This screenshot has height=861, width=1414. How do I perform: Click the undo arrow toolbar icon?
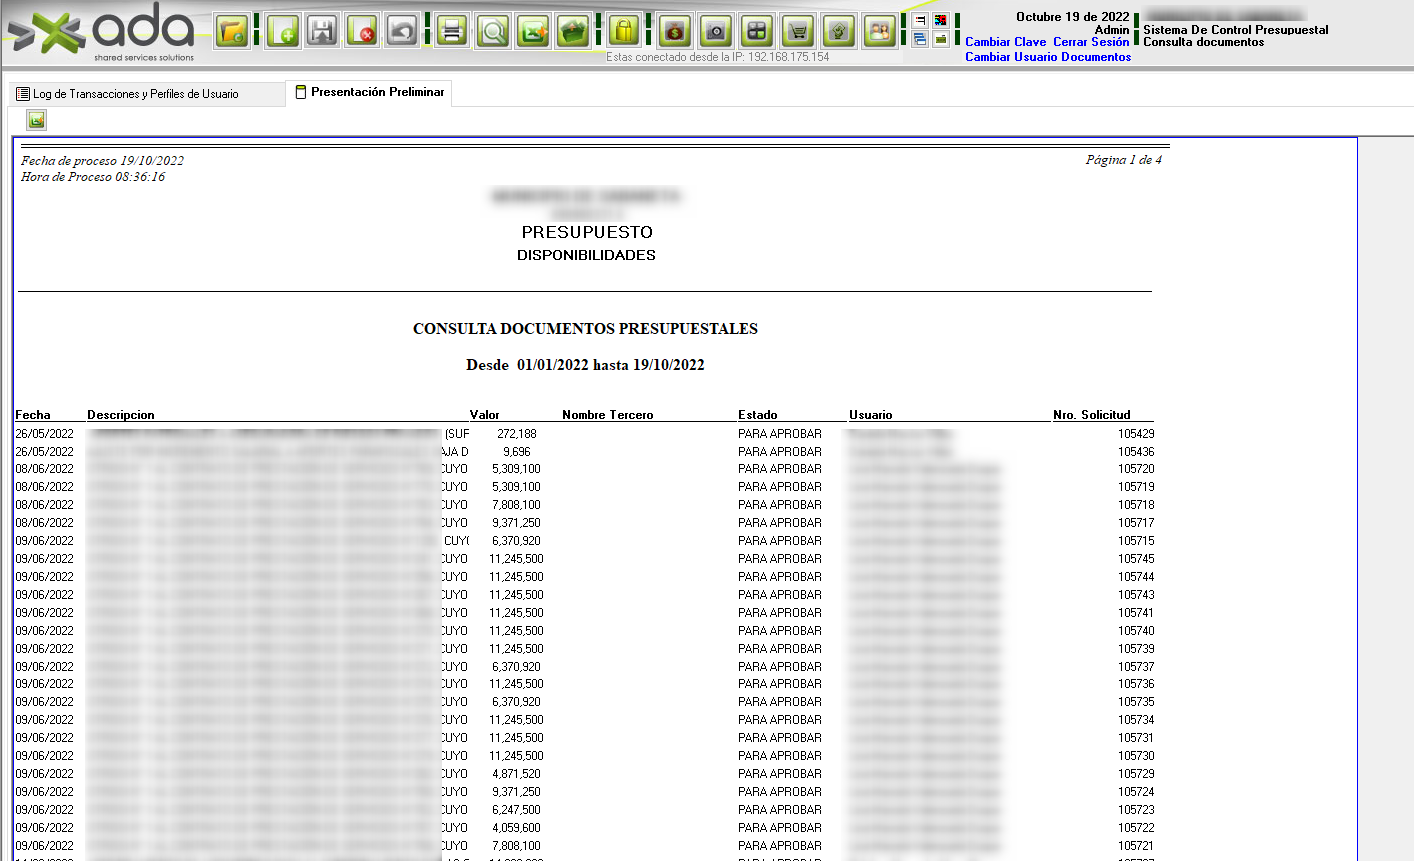[402, 32]
